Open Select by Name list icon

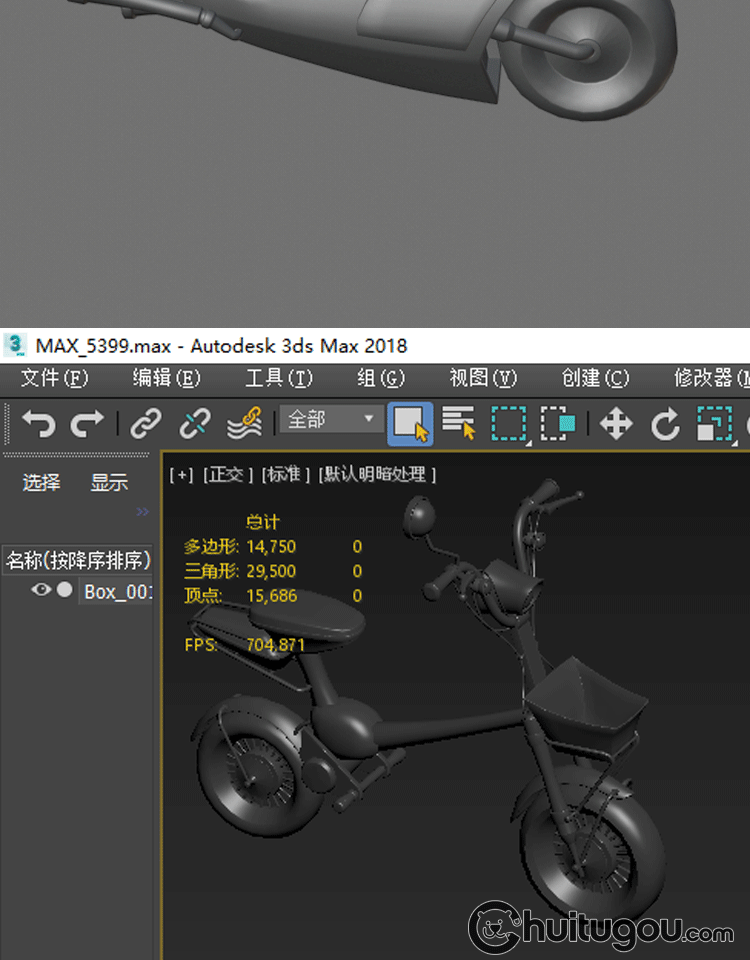pos(459,423)
